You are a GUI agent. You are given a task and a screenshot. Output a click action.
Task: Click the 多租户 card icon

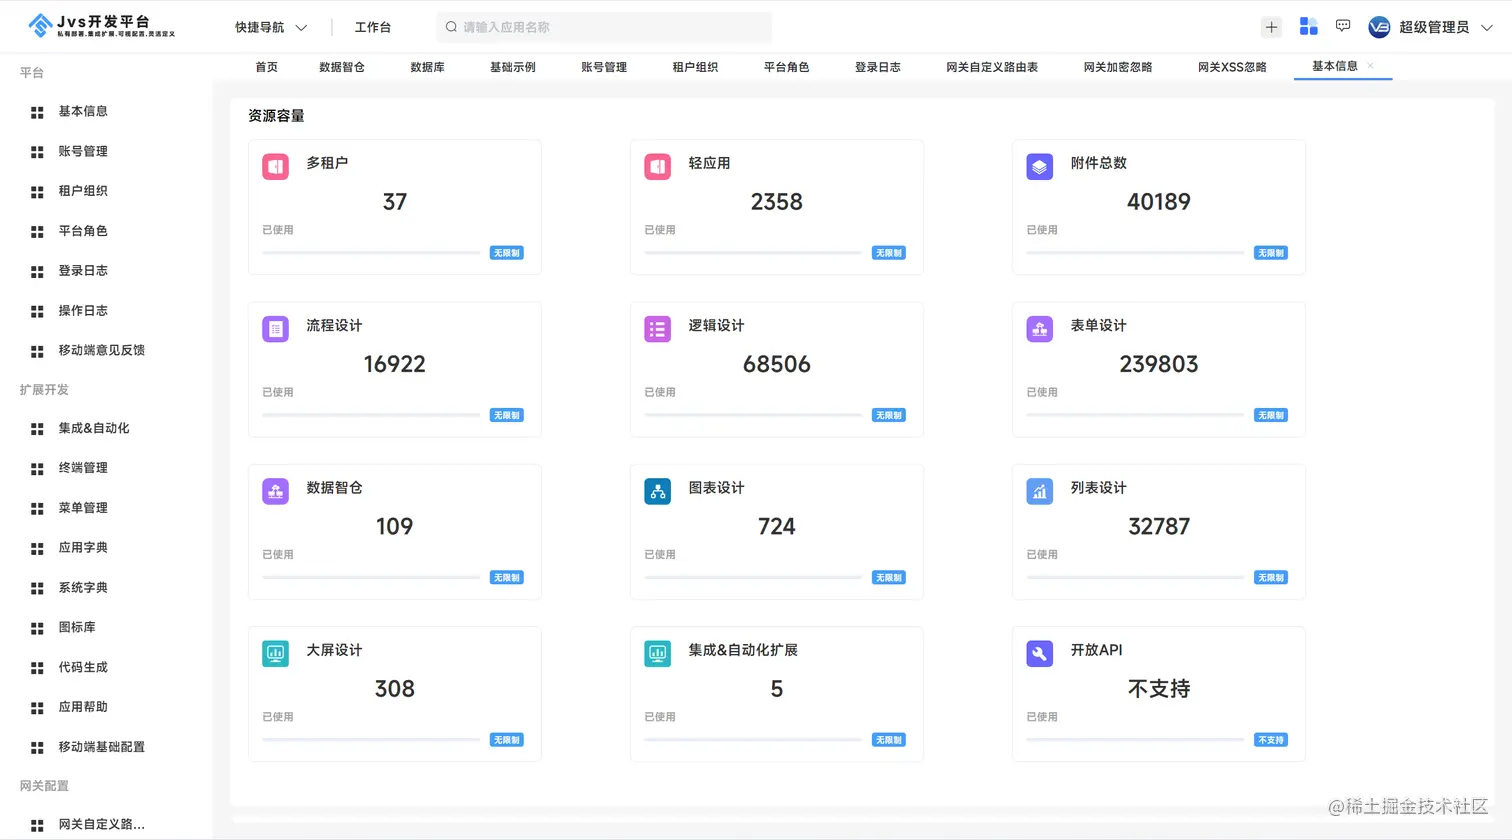tap(276, 167)
